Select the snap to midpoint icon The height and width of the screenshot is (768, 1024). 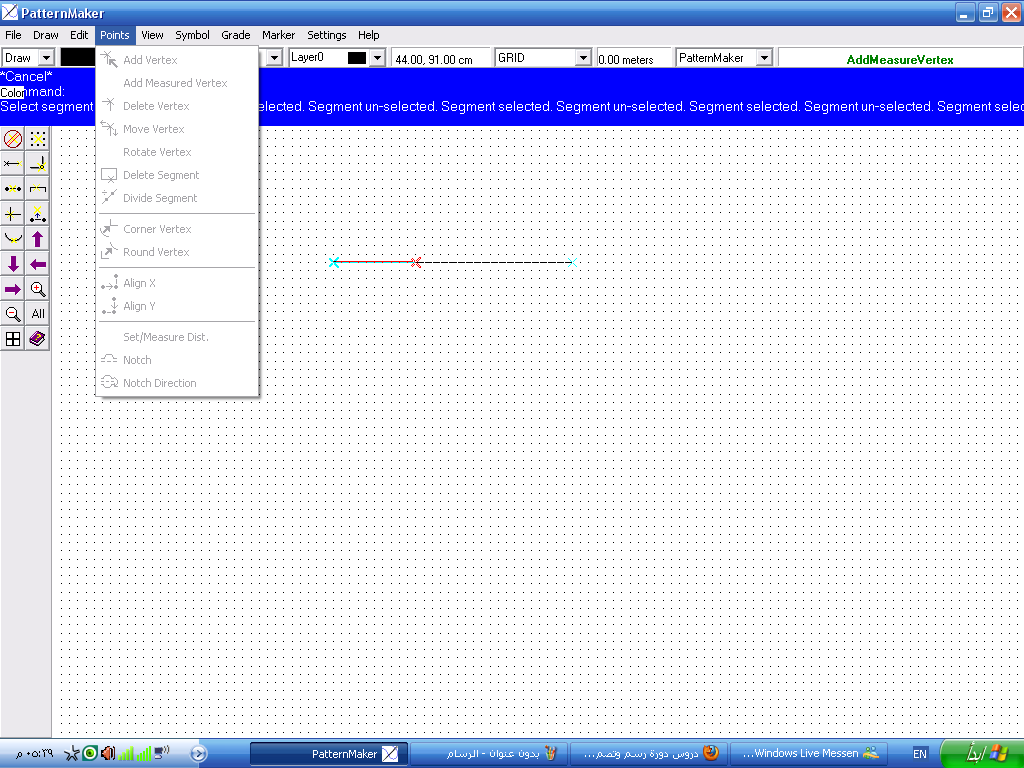coord(13,189)
